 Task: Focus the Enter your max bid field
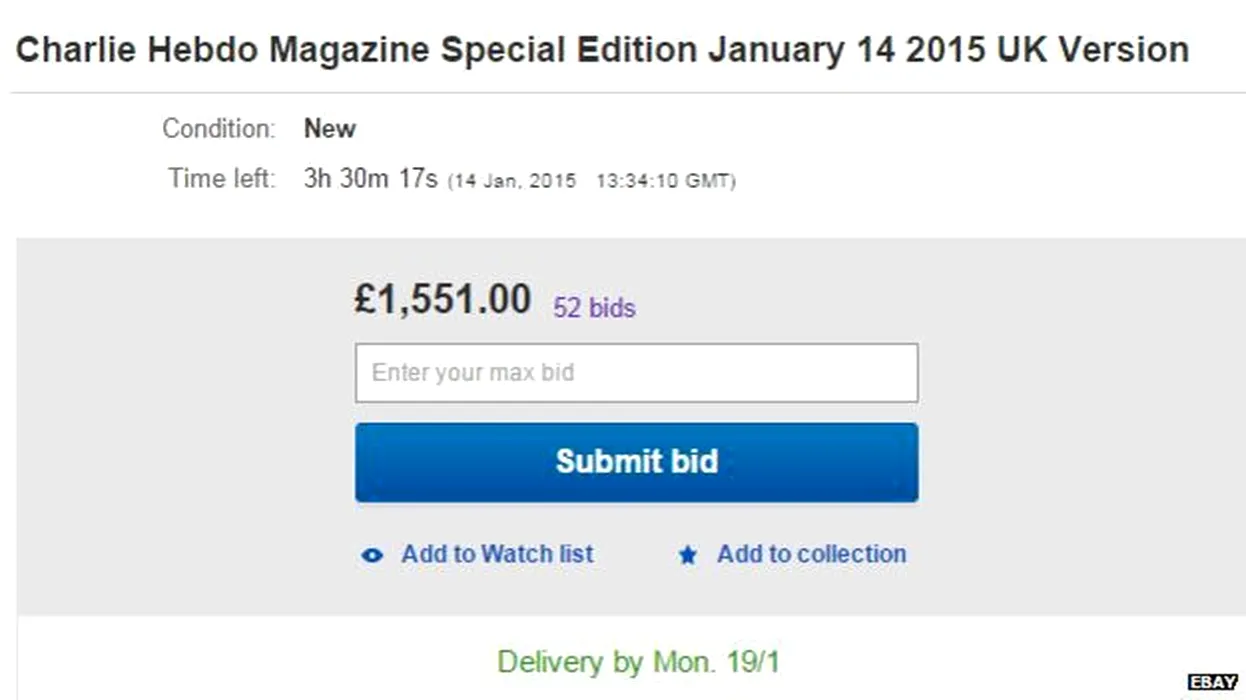pyautogui.click(x=636, y=373)
